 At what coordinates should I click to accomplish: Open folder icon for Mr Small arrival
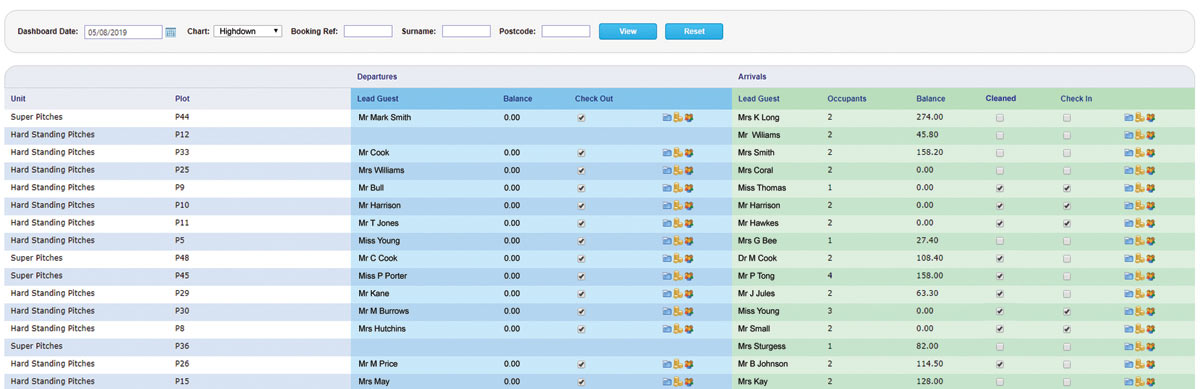point(1129,329)
